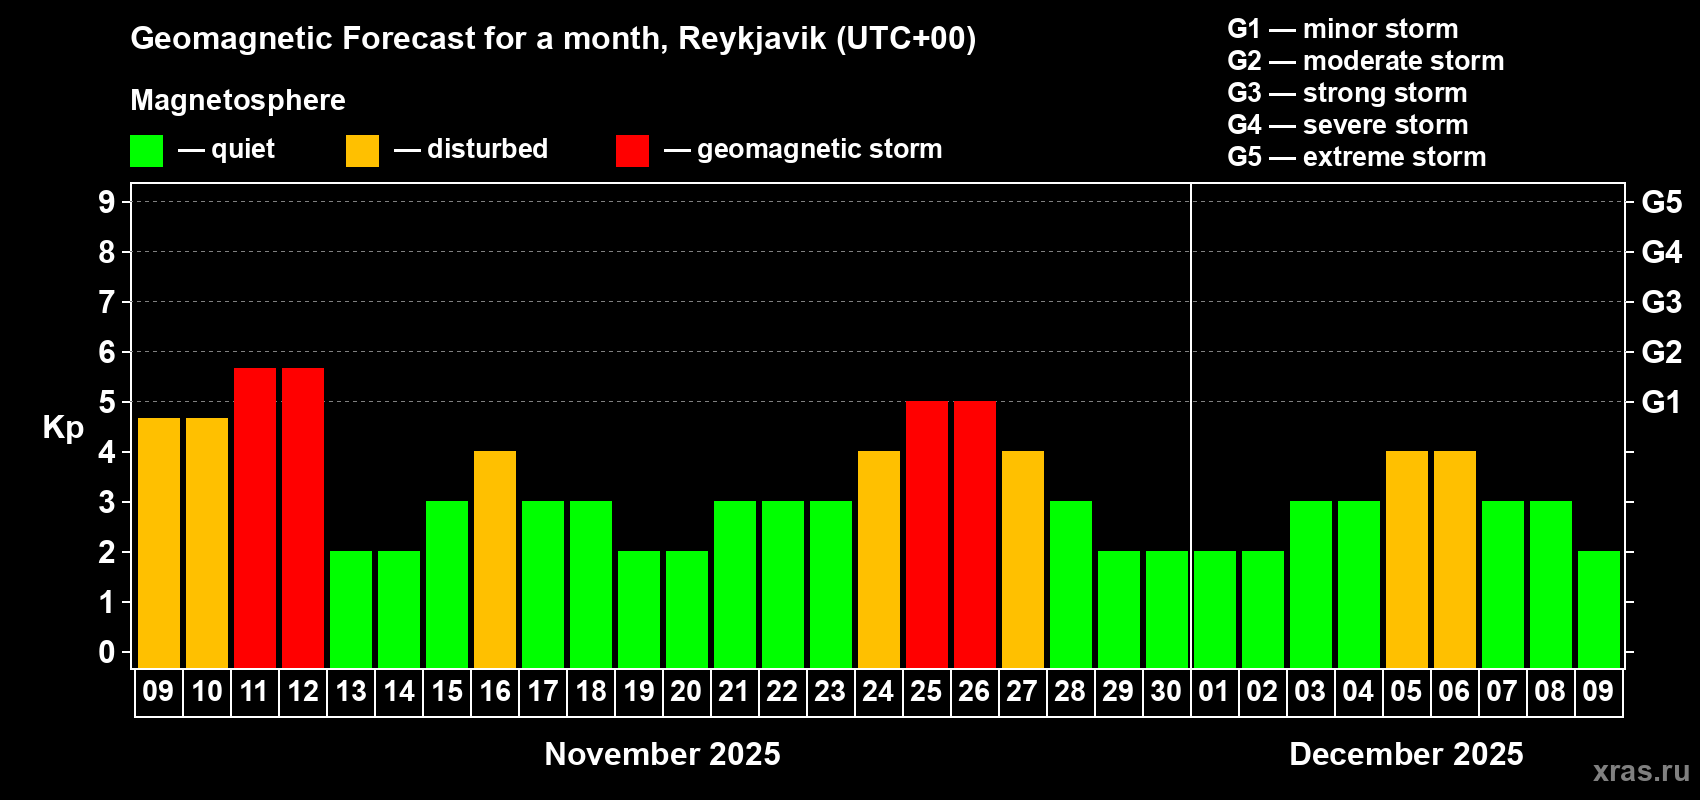Click the yellow bar for November 24
Image resolution: width=1700 pixels, height=800 pixels.
tap(879, 560)
